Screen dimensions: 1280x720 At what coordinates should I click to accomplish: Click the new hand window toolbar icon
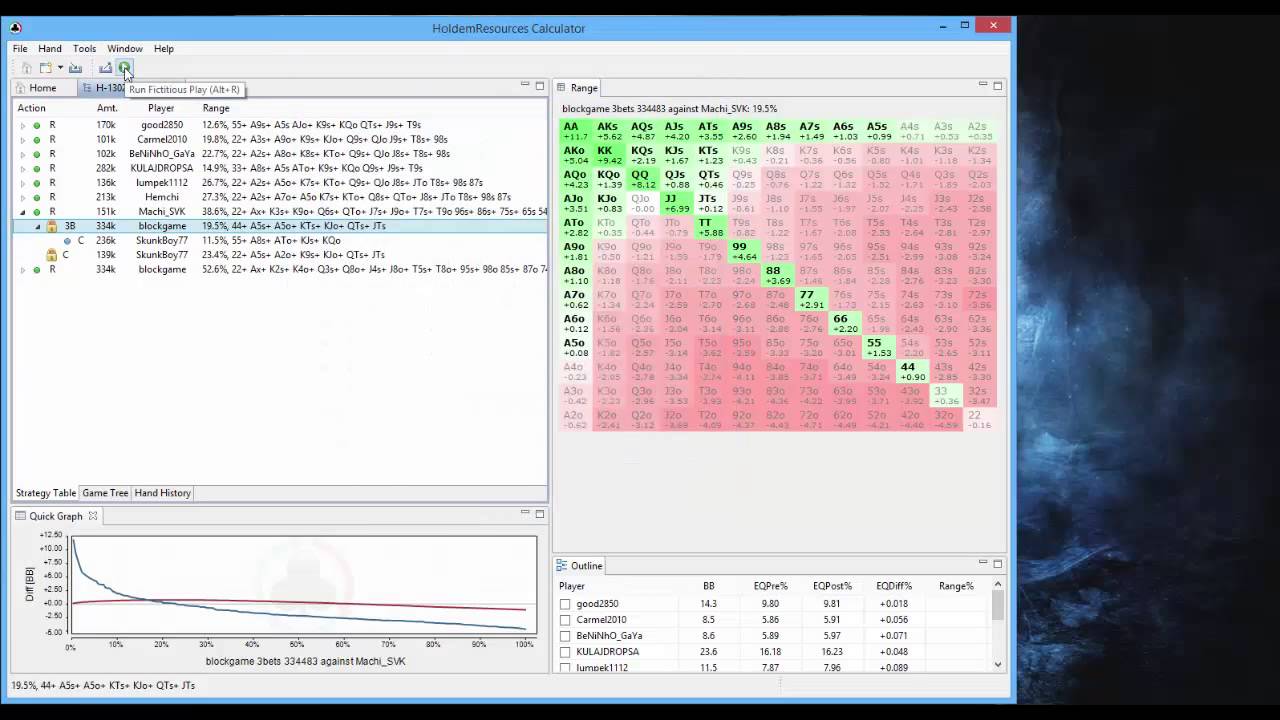pos(46,68)
